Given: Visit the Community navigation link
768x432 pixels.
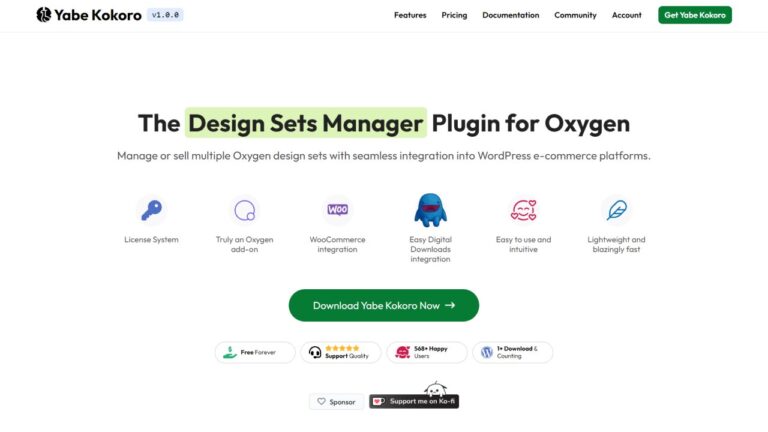Looking at the screenshot, I should [x=575, y=15].
